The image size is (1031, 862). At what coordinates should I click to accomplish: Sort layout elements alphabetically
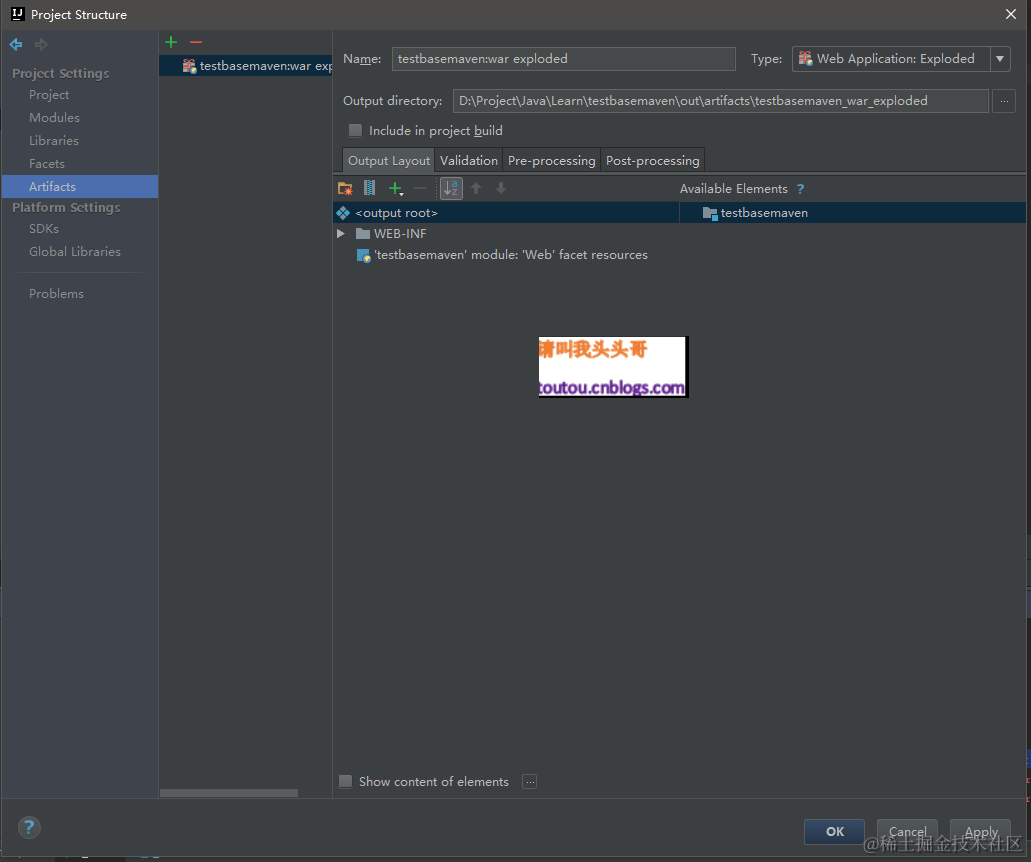click(450, 188)
